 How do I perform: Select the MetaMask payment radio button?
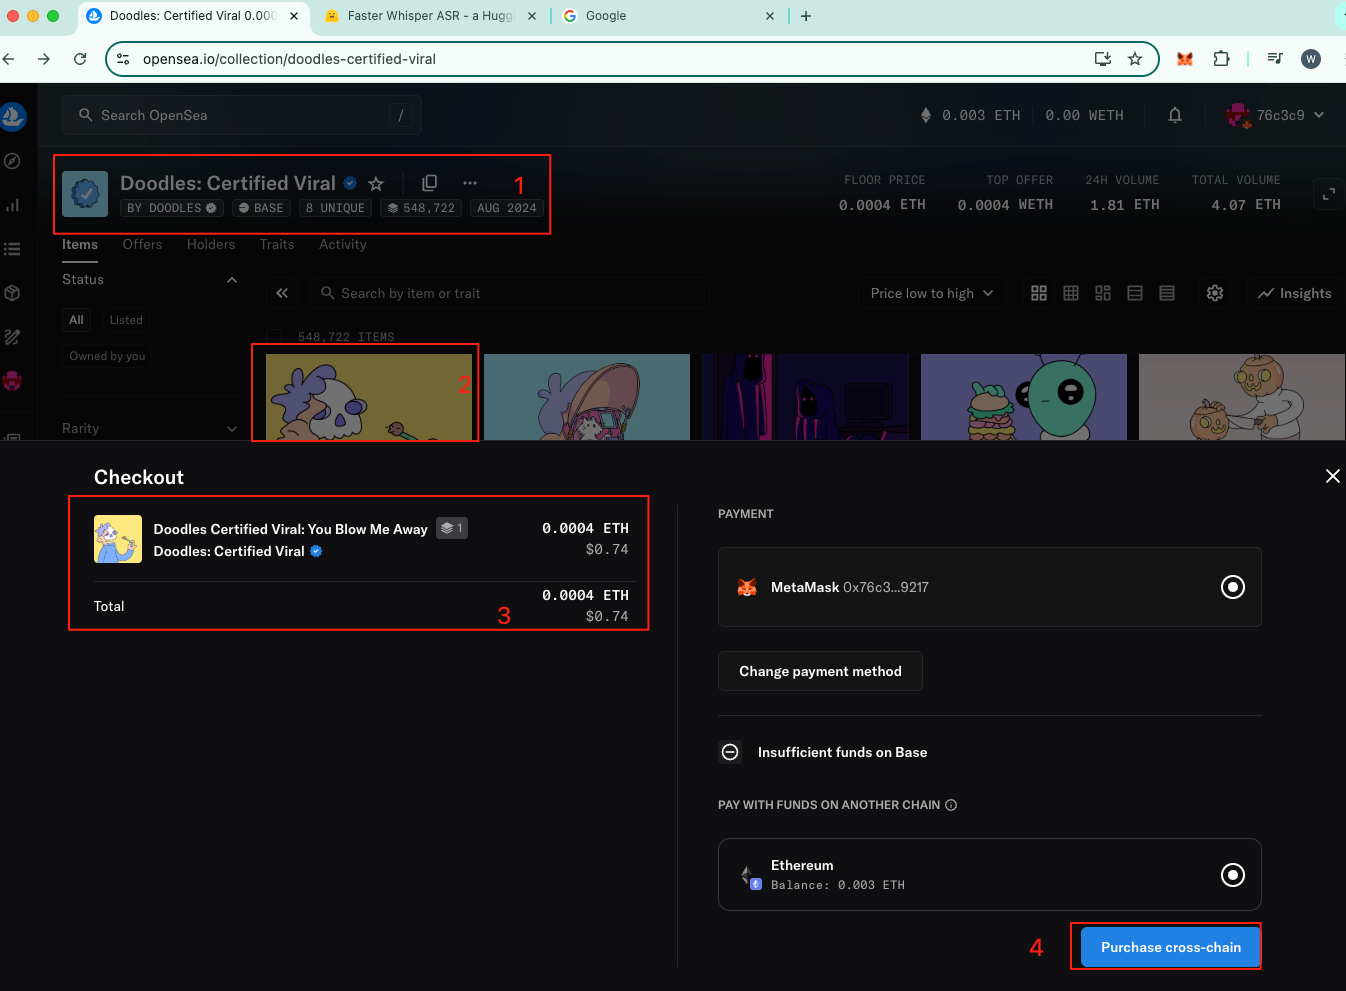pyautogui.click(x=1233, y=587)
